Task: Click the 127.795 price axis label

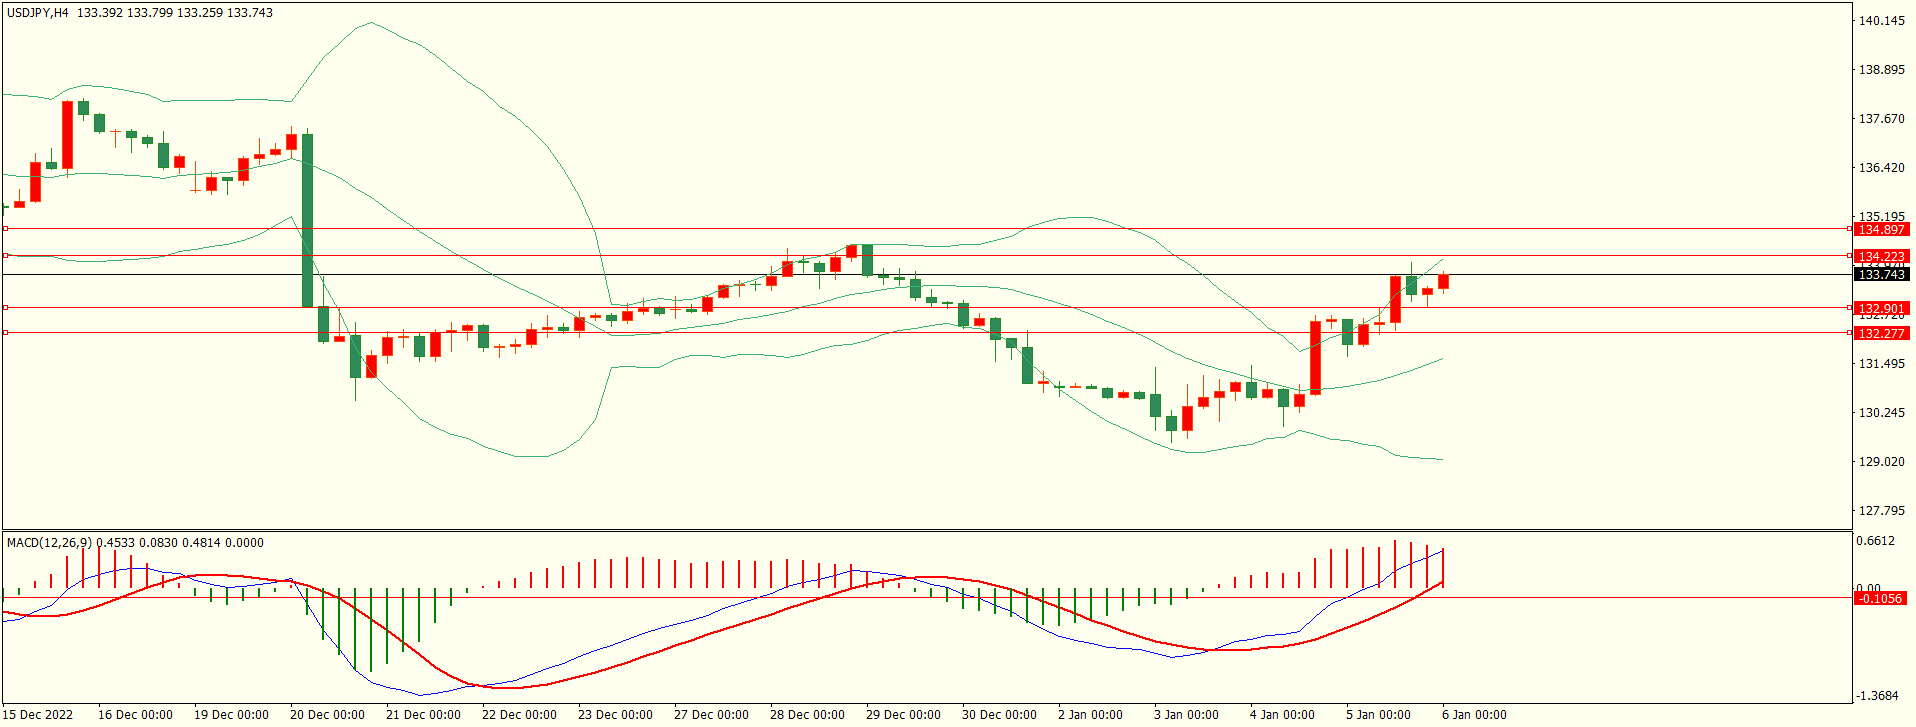Action: coord(1881,511)
